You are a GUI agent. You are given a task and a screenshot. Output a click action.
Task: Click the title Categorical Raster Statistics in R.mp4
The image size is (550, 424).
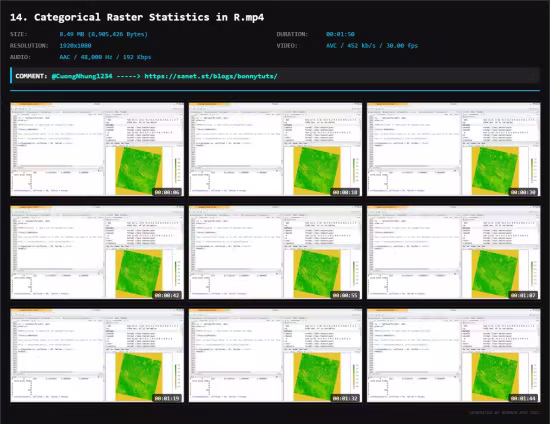(x=137, y=17)
